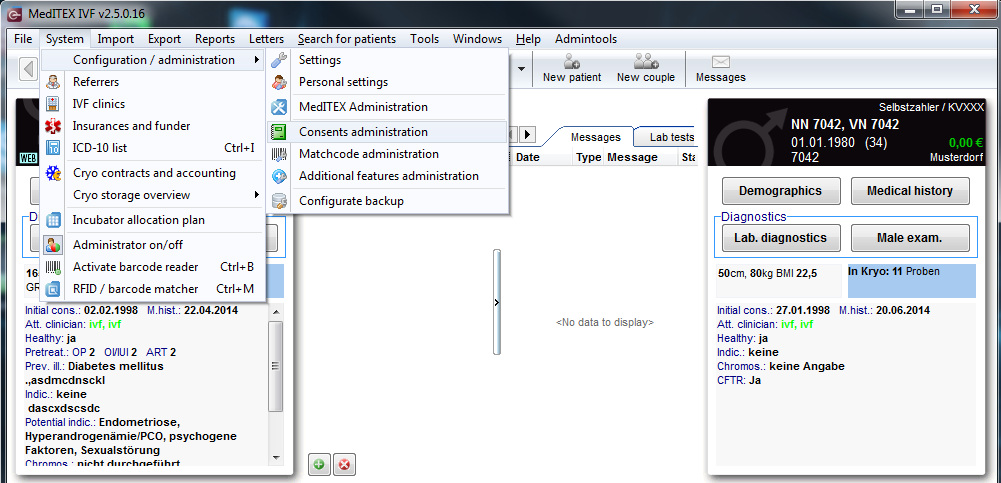
Task: Click the splitter collapse arrow handle
Action: tap(497, 302)
